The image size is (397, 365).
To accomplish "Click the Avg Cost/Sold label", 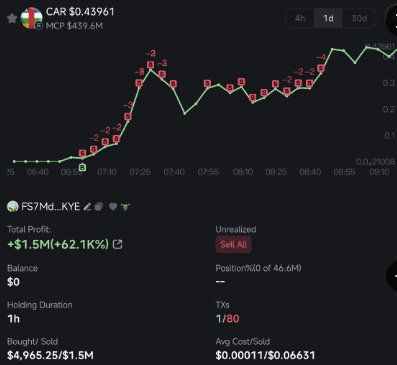I will [x=243, y=342].
